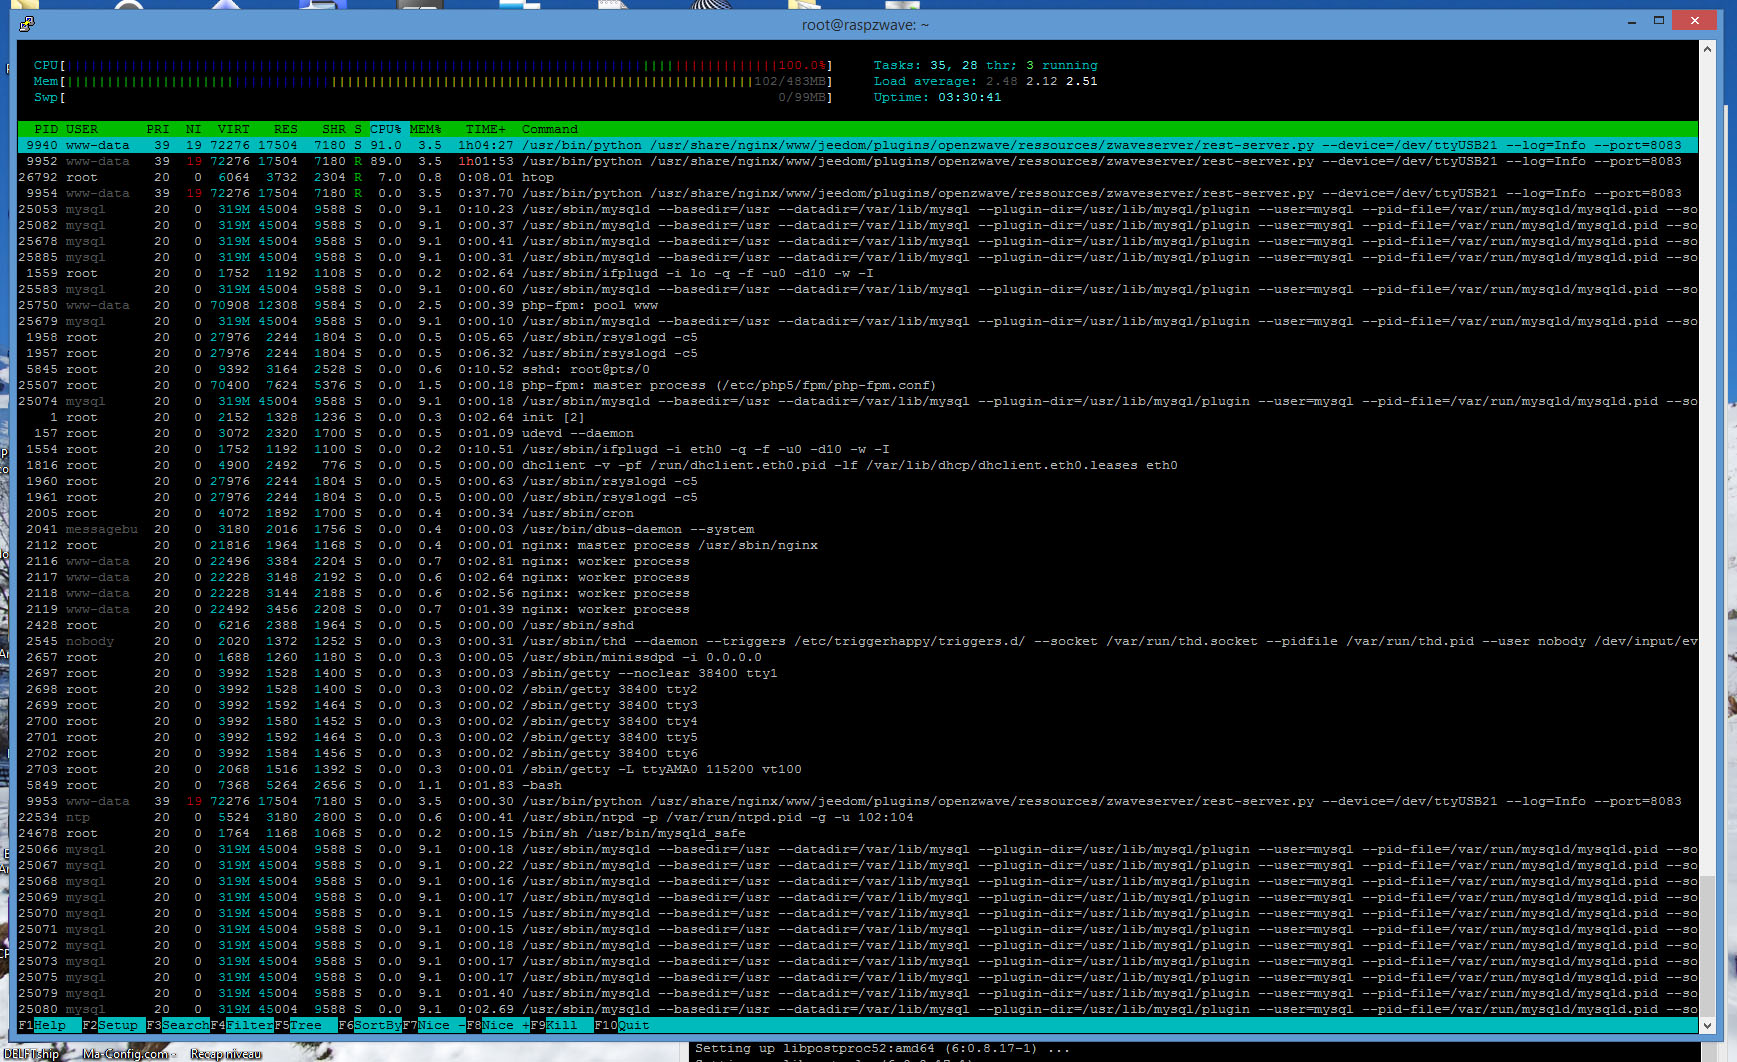Screen dimensions: 1737x1062
Task: Open DELFI ship desktop shortcut
Action: coord(31,1054)
